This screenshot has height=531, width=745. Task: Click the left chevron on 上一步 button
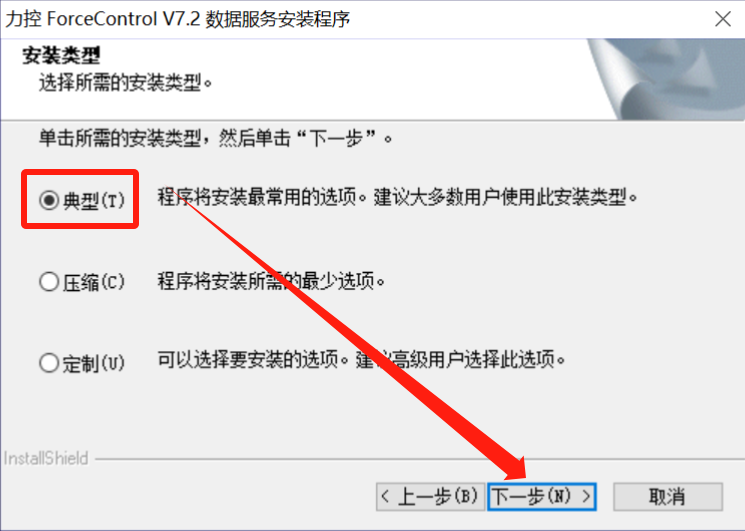coord(385,497)
